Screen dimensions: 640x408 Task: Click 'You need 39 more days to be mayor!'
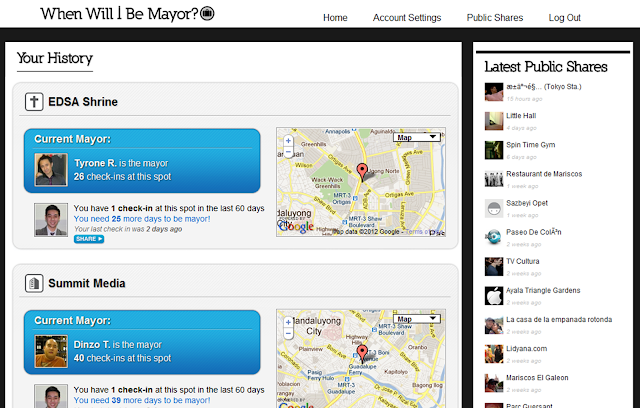(142, 400)
